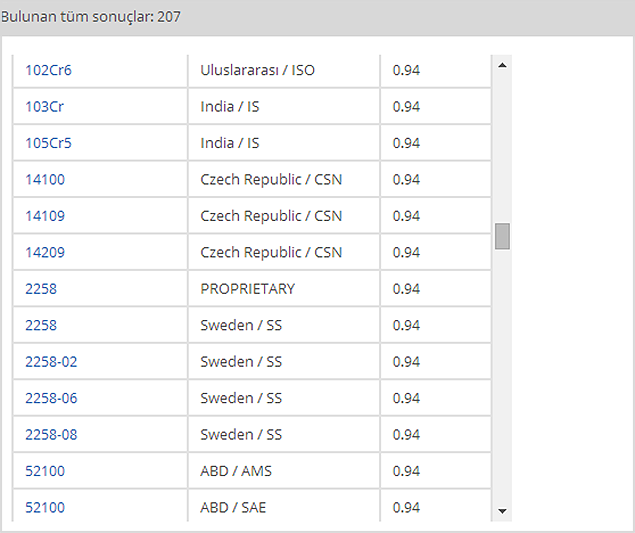Open the 14100 material link
Viewport: 635px width, 533px height.
(x=45, y=179)
